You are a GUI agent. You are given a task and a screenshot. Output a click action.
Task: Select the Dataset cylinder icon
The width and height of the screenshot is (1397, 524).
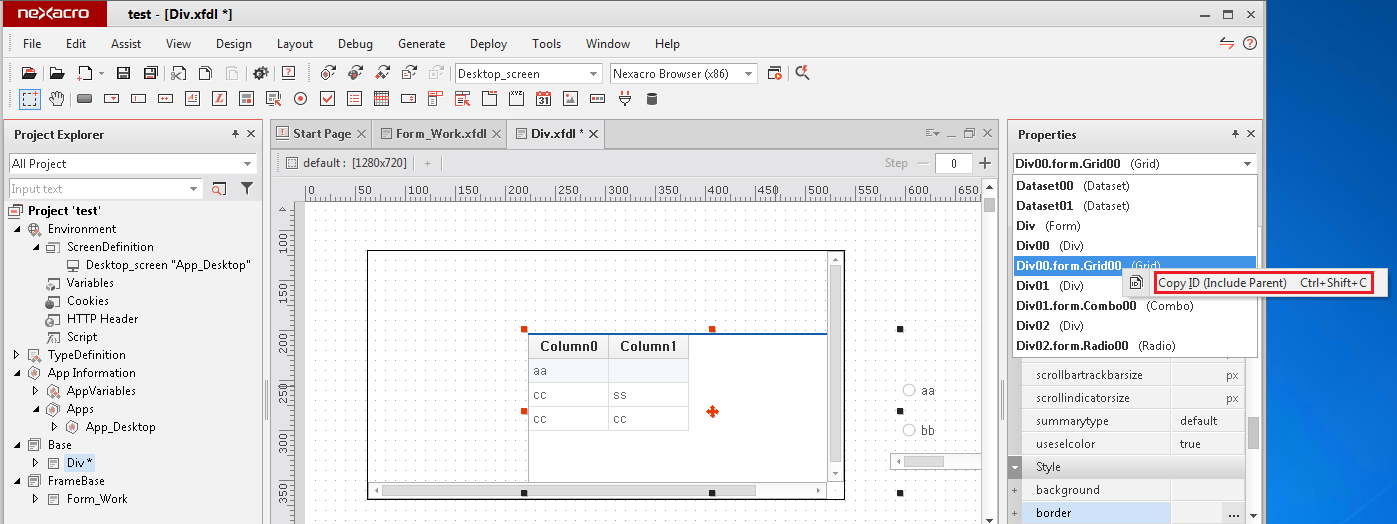point(652,98)
